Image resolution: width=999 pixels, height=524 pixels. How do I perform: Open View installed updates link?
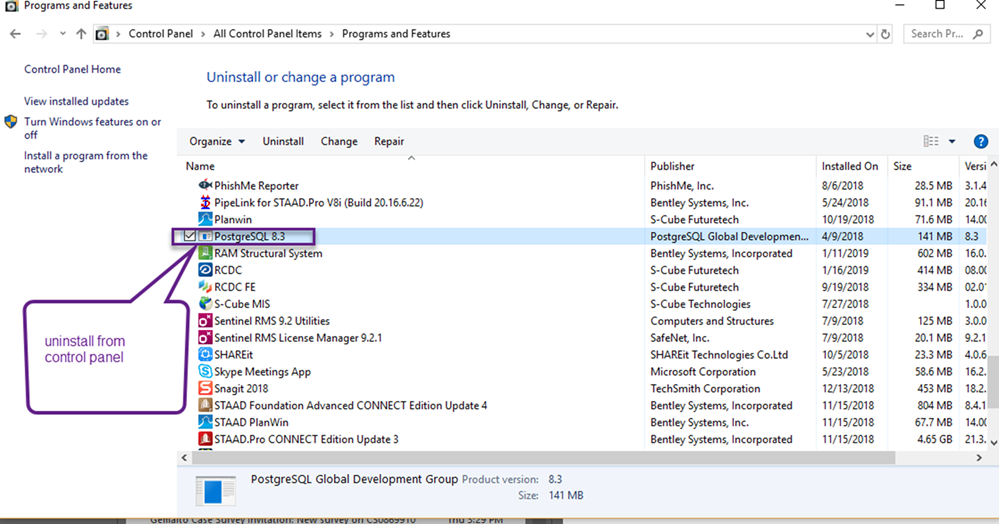76,102
